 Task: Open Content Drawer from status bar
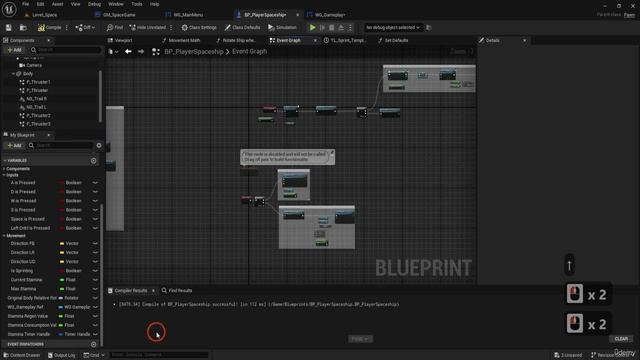[22, 355]
